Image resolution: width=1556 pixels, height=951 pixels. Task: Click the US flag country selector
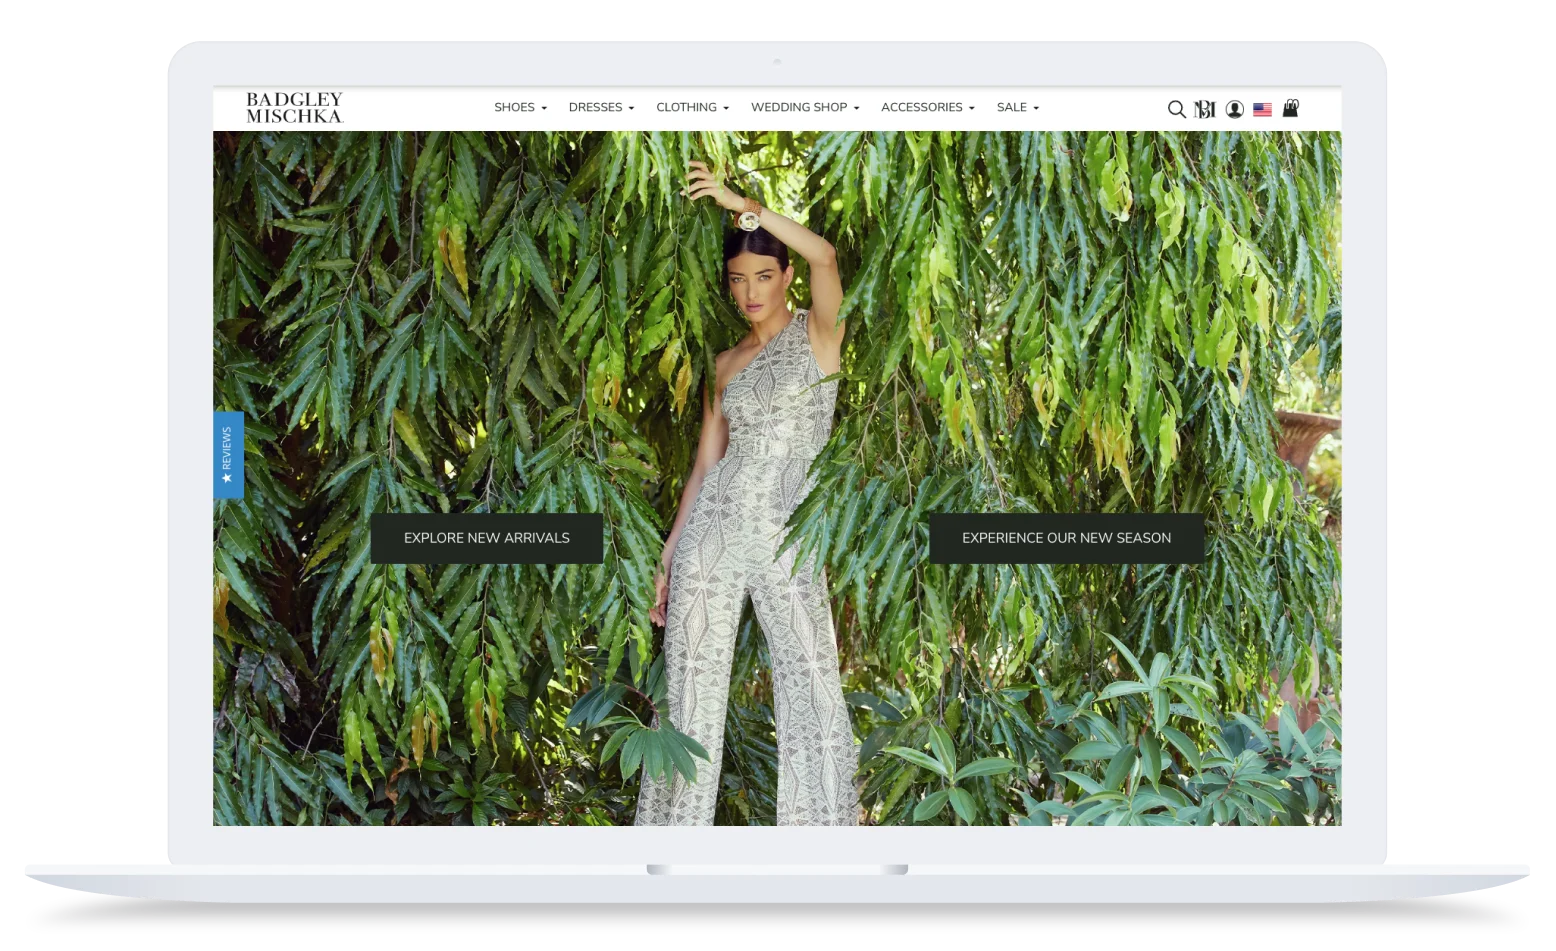pos(1262,110)
